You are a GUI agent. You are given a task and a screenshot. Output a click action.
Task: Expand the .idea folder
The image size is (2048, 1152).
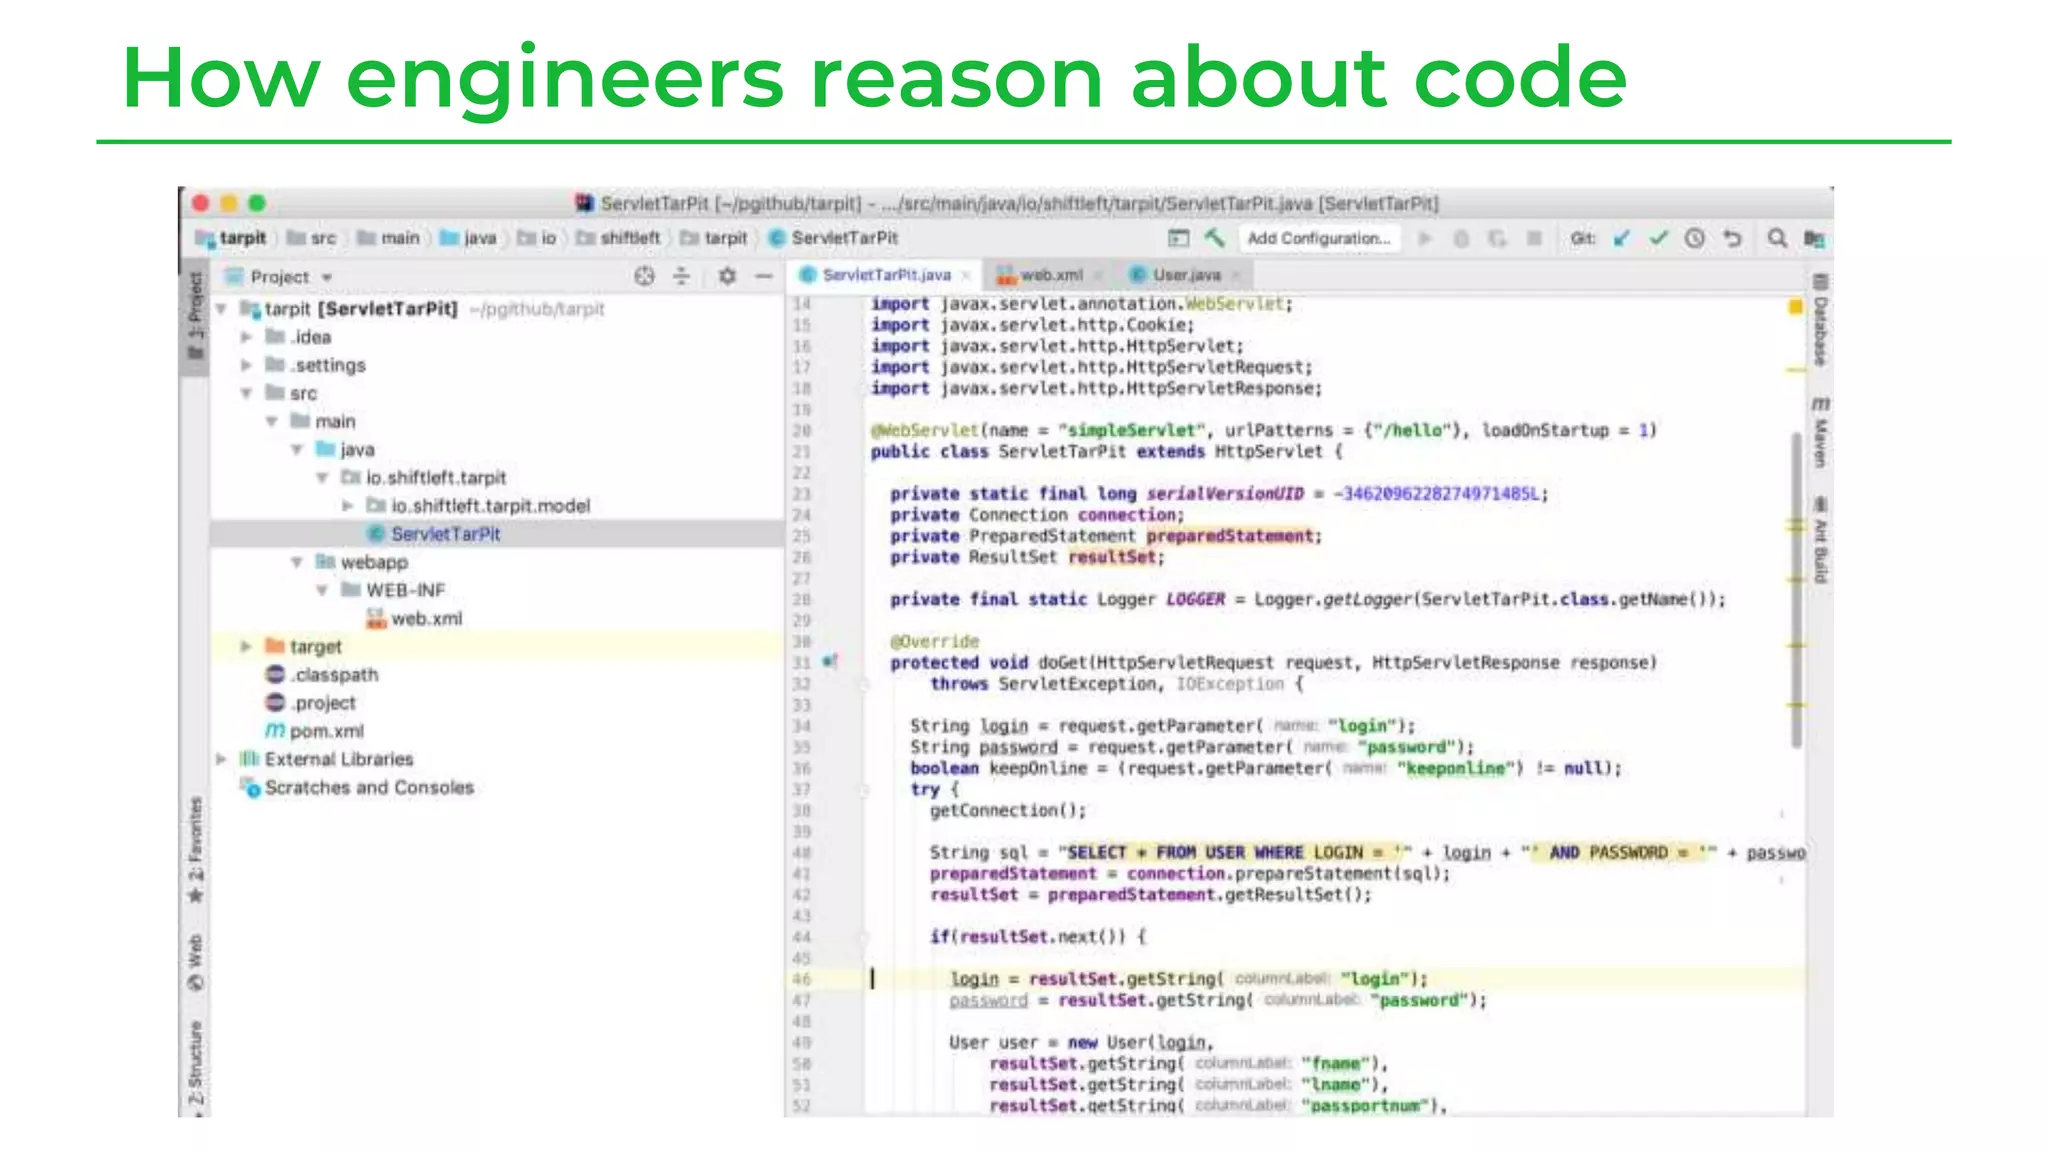[246, 337]
